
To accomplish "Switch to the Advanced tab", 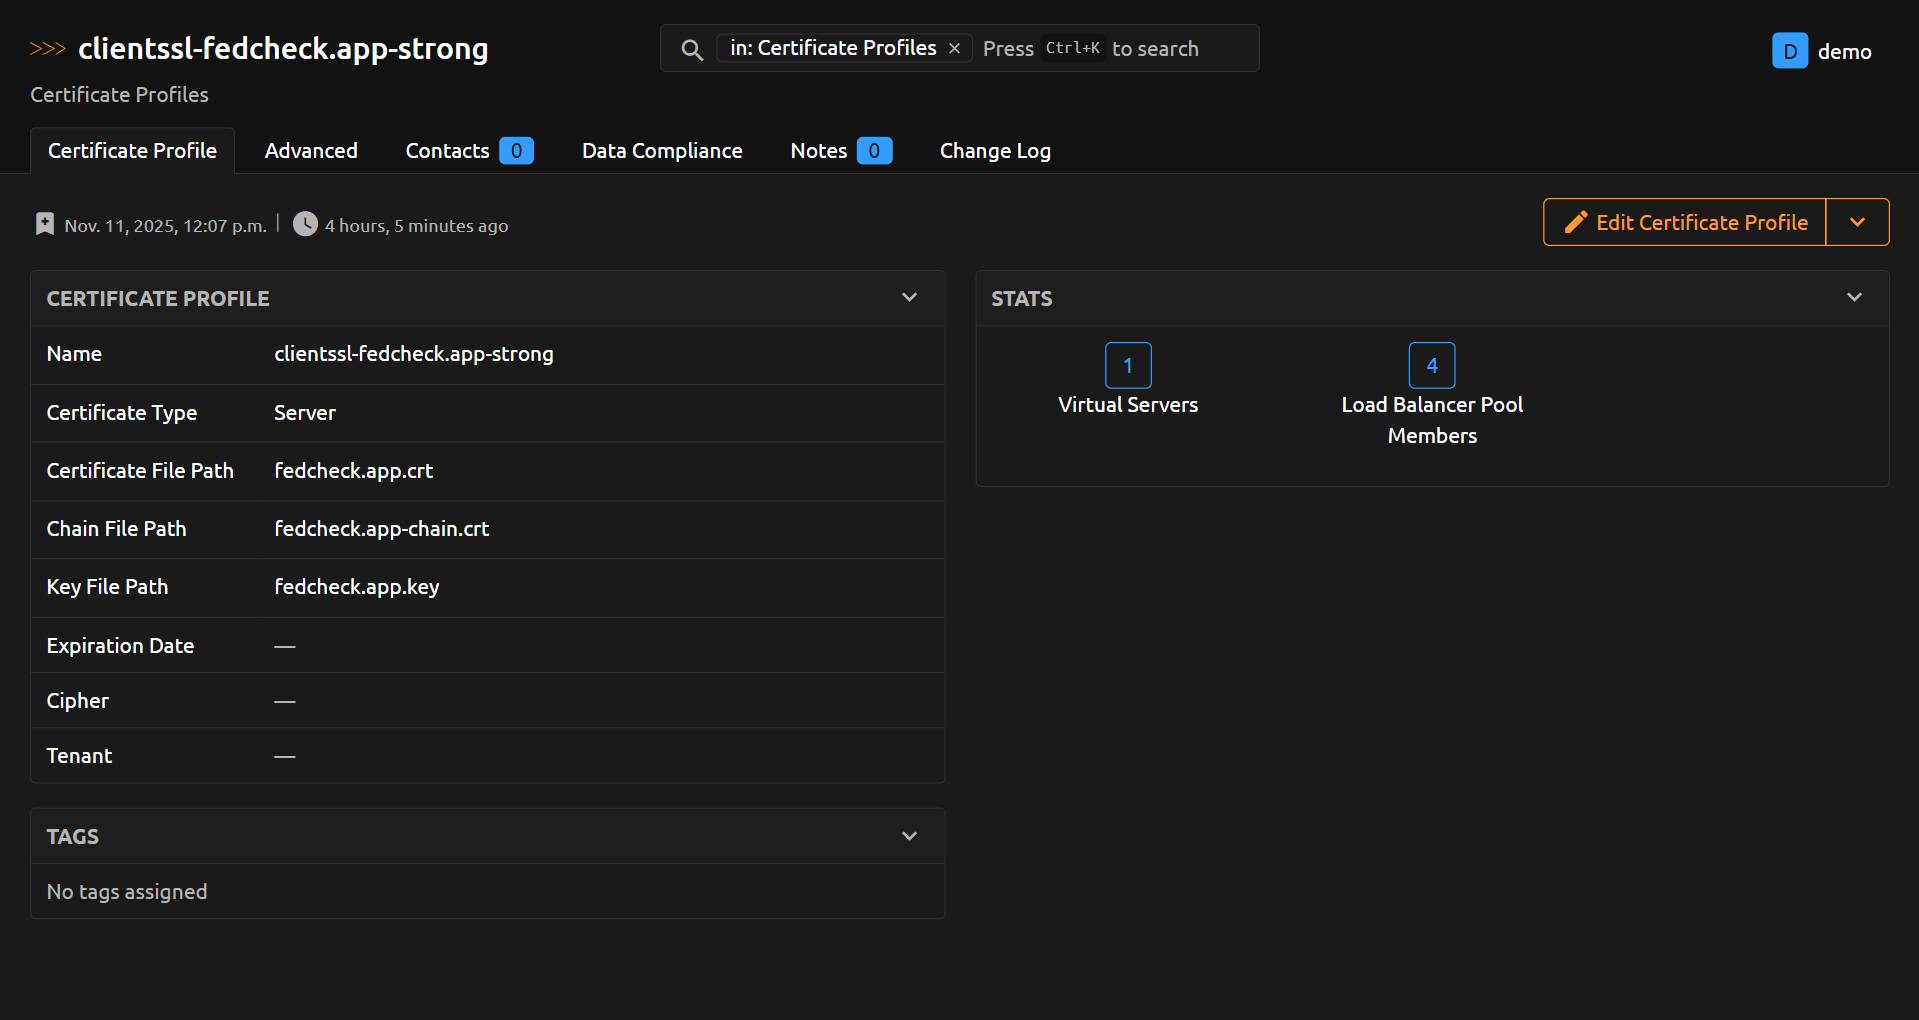I will click(311, 151).
